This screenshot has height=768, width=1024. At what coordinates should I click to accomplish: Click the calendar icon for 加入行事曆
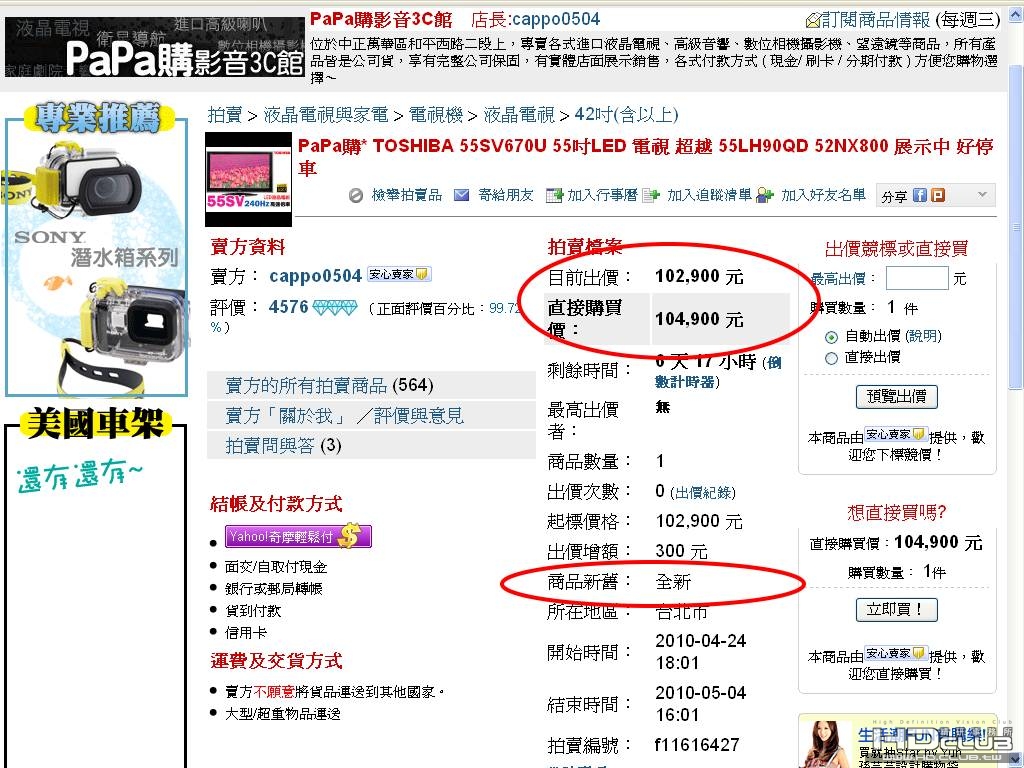pyautogui.click(x=554, y=195)
